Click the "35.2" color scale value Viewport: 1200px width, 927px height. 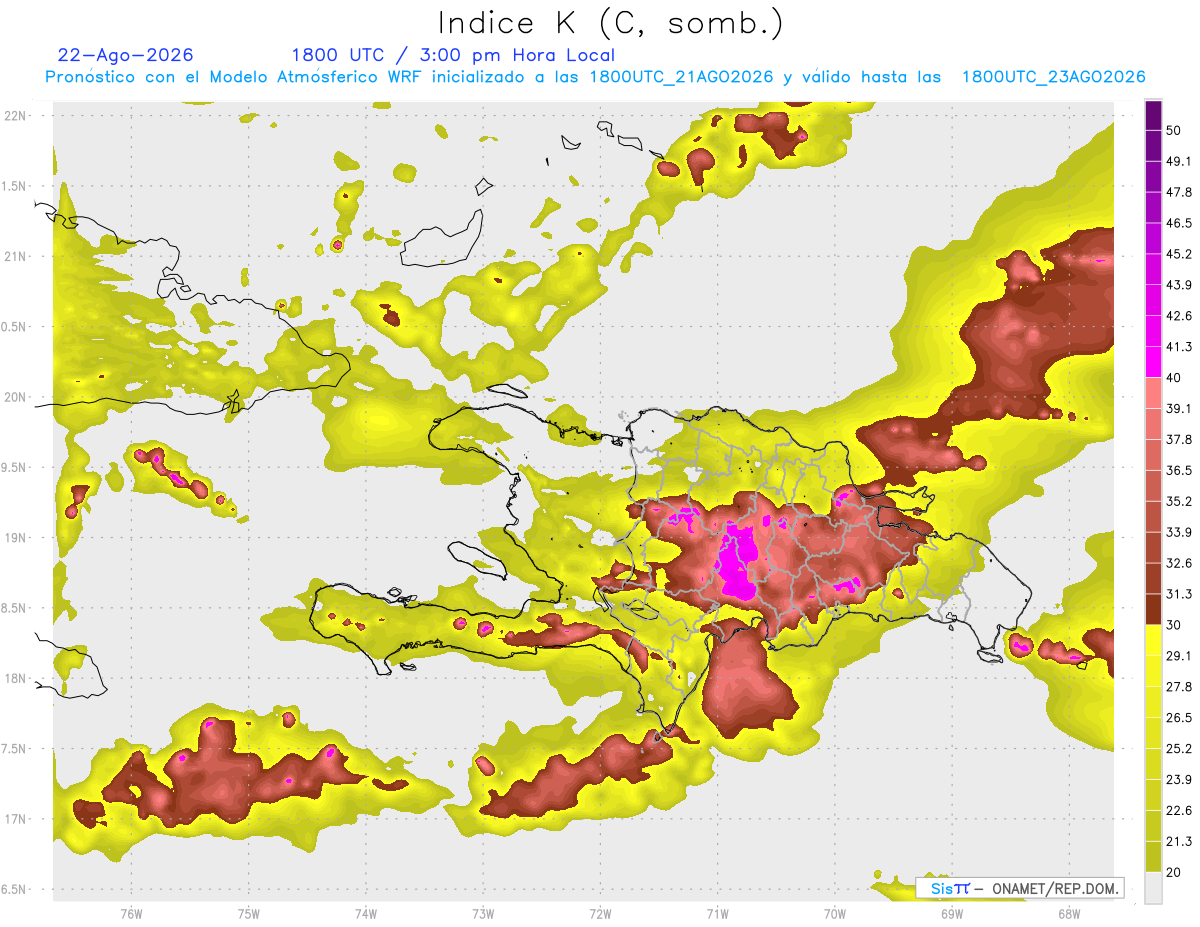pos(1179,501)
